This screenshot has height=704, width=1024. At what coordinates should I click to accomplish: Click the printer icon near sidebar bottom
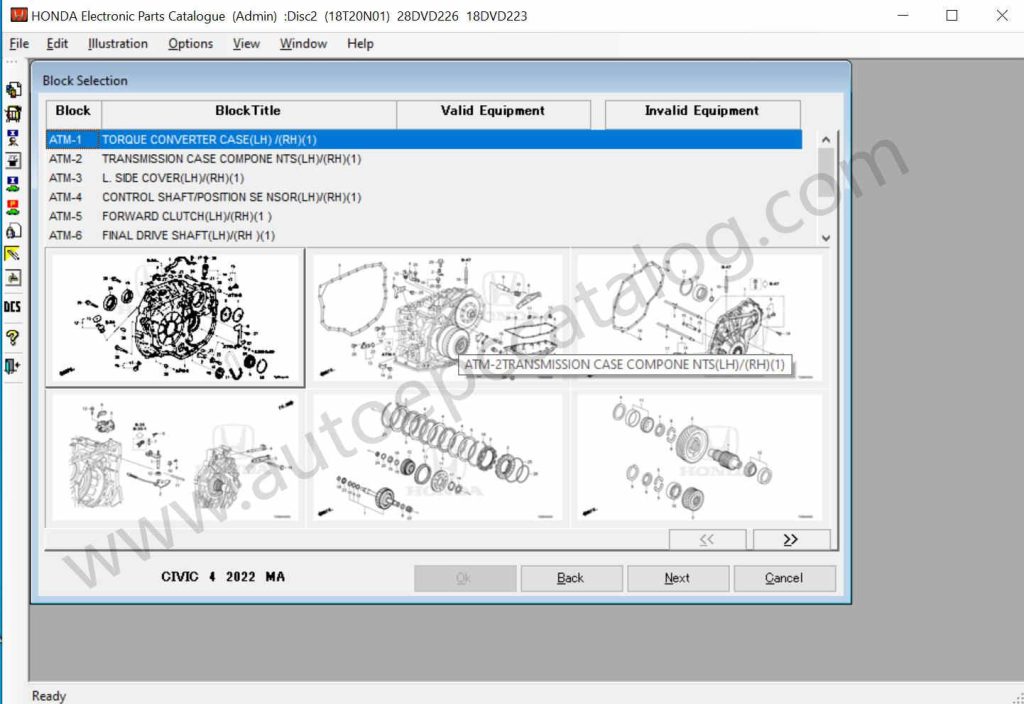[13, 281]
